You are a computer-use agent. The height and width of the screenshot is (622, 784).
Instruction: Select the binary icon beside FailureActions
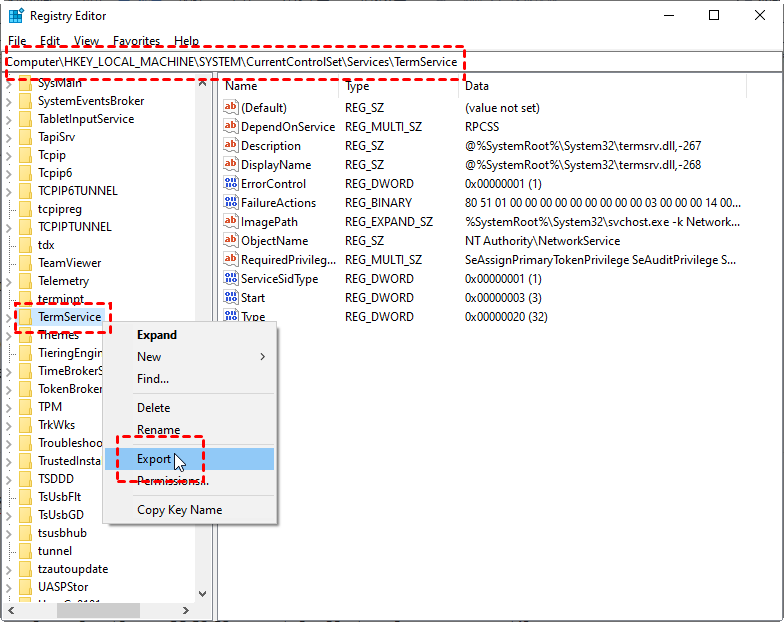230,203
